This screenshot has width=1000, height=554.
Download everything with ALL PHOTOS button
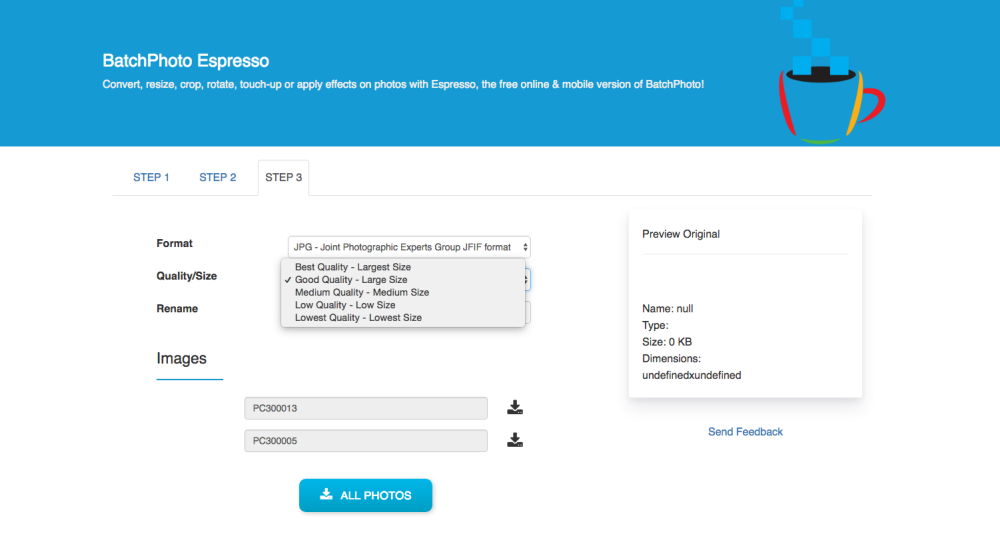click(x=365, y=495)
